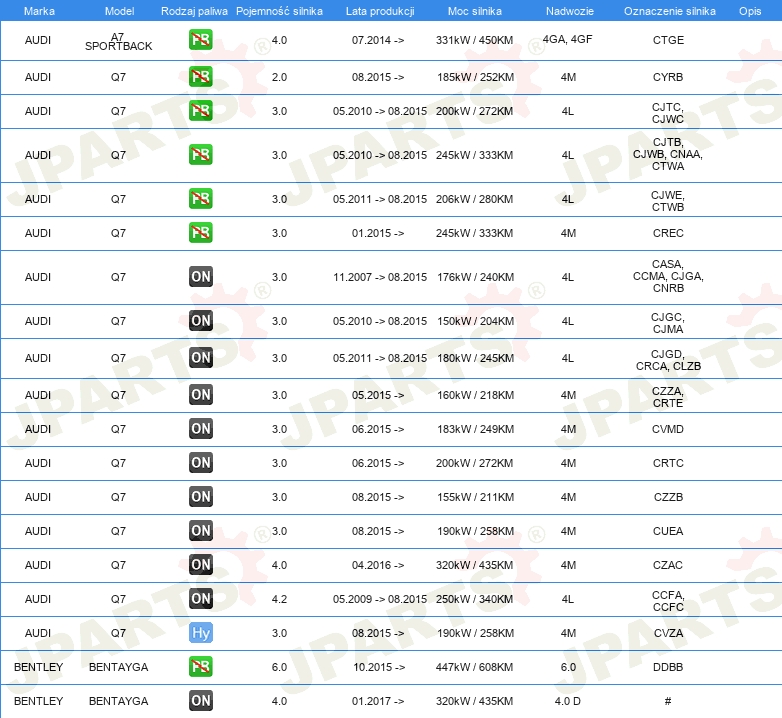The width and height of the screenshot is (782, 718).
Task: Click the Opis column header
Action: click(x=749, y=10)
